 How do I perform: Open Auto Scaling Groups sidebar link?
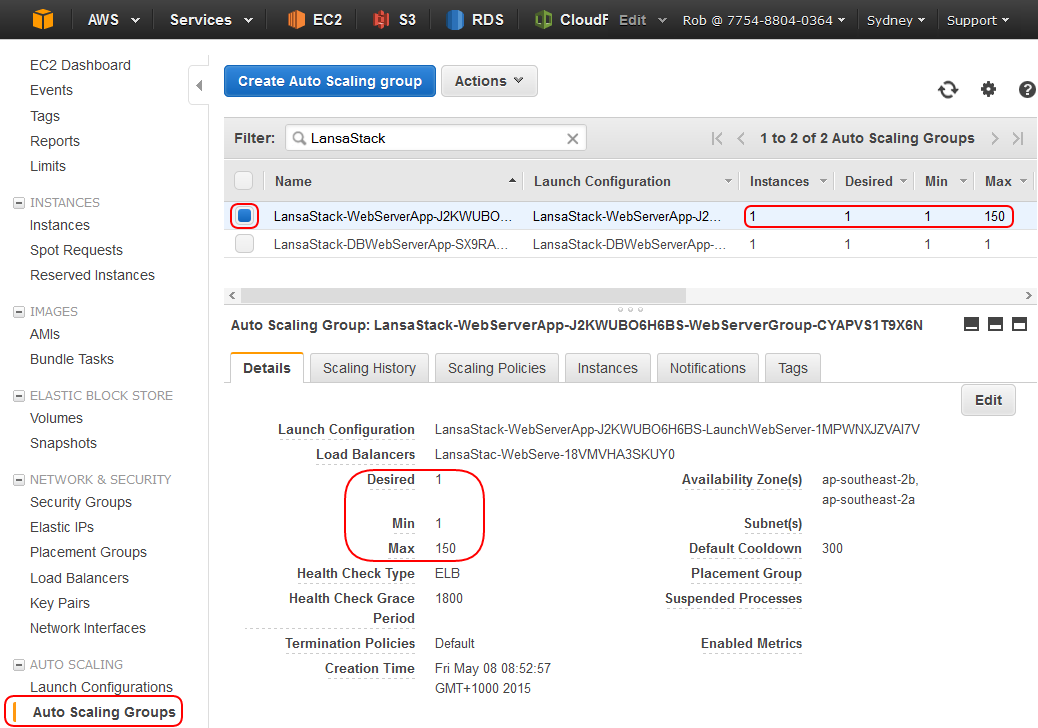click(x=104, y=712)
